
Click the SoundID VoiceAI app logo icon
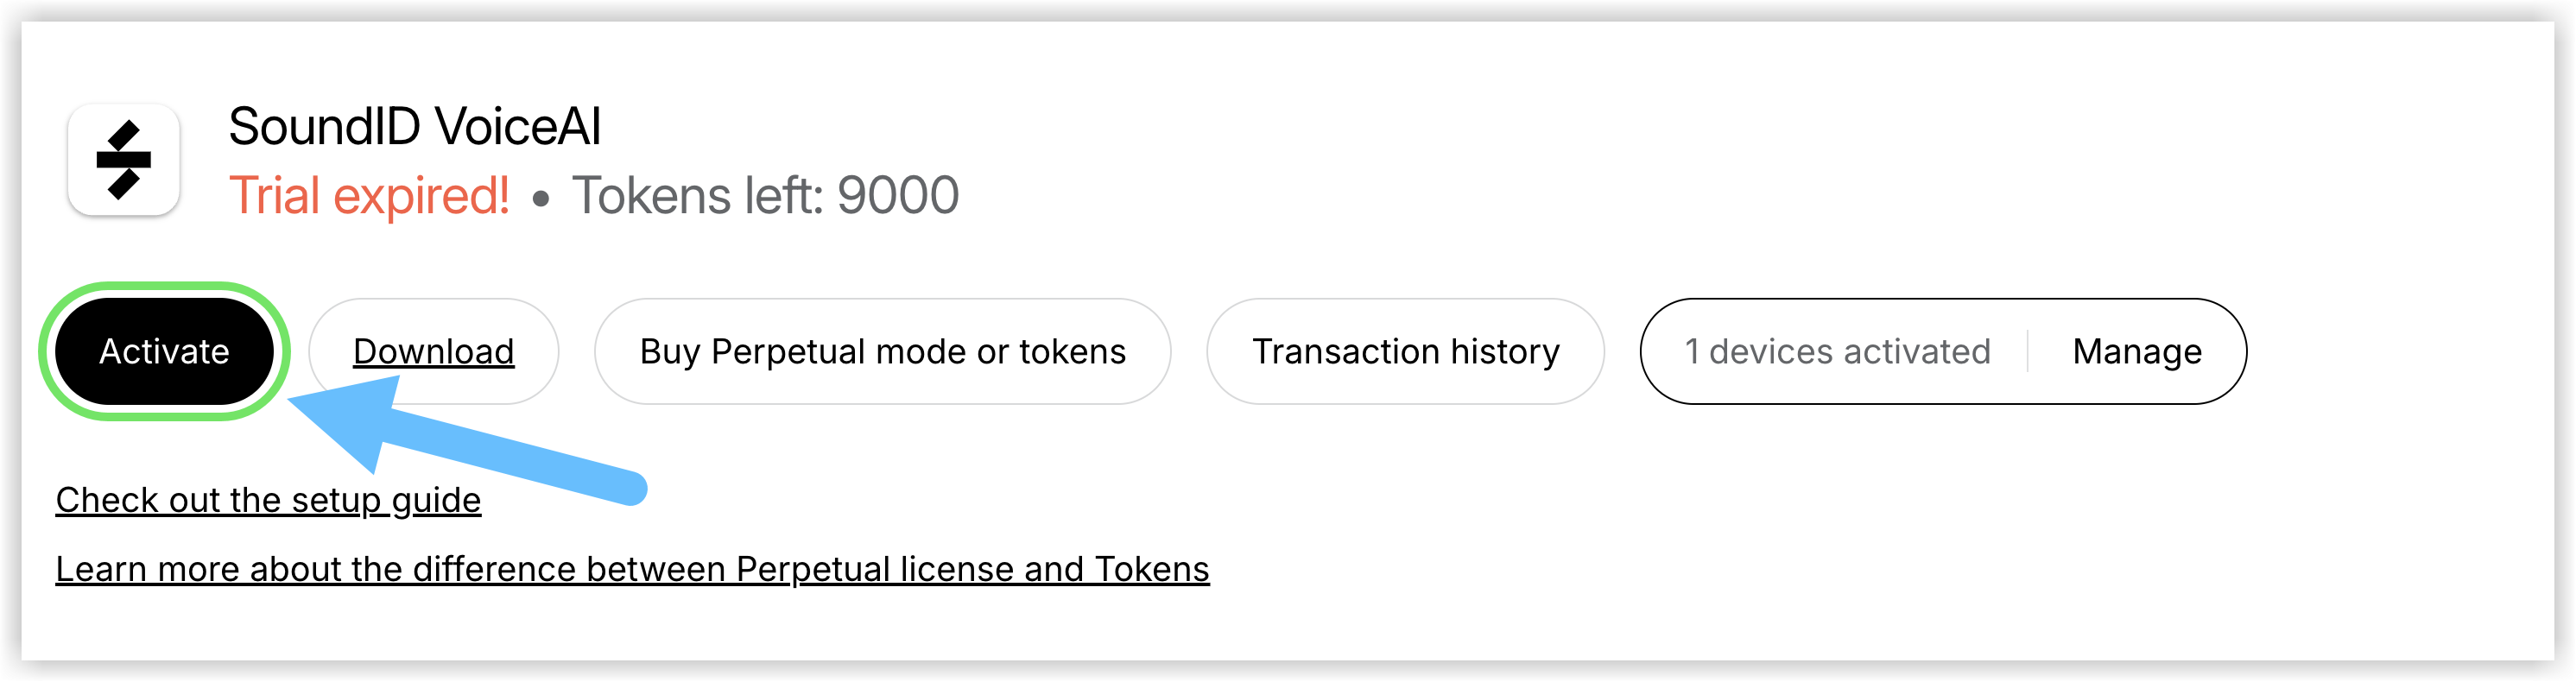pos(123,160)
